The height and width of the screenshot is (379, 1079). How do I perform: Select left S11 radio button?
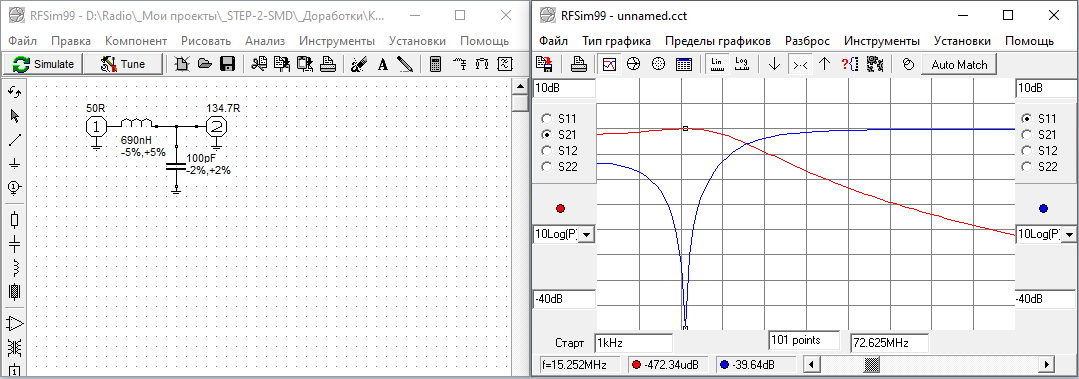(x=547, y=118)
